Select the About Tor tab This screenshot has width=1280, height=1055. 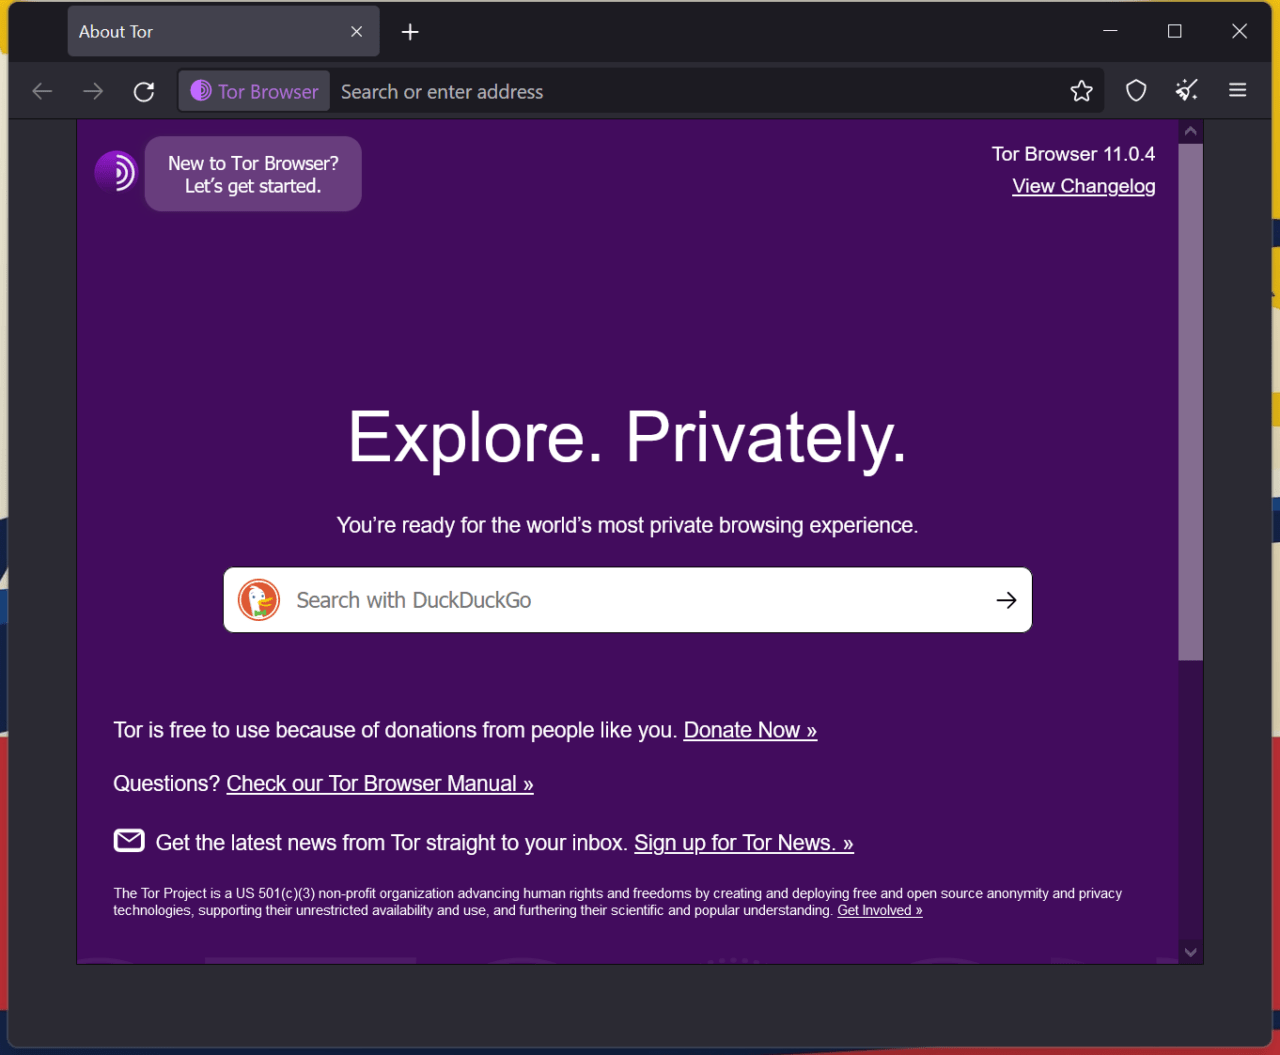click(200, 32)
